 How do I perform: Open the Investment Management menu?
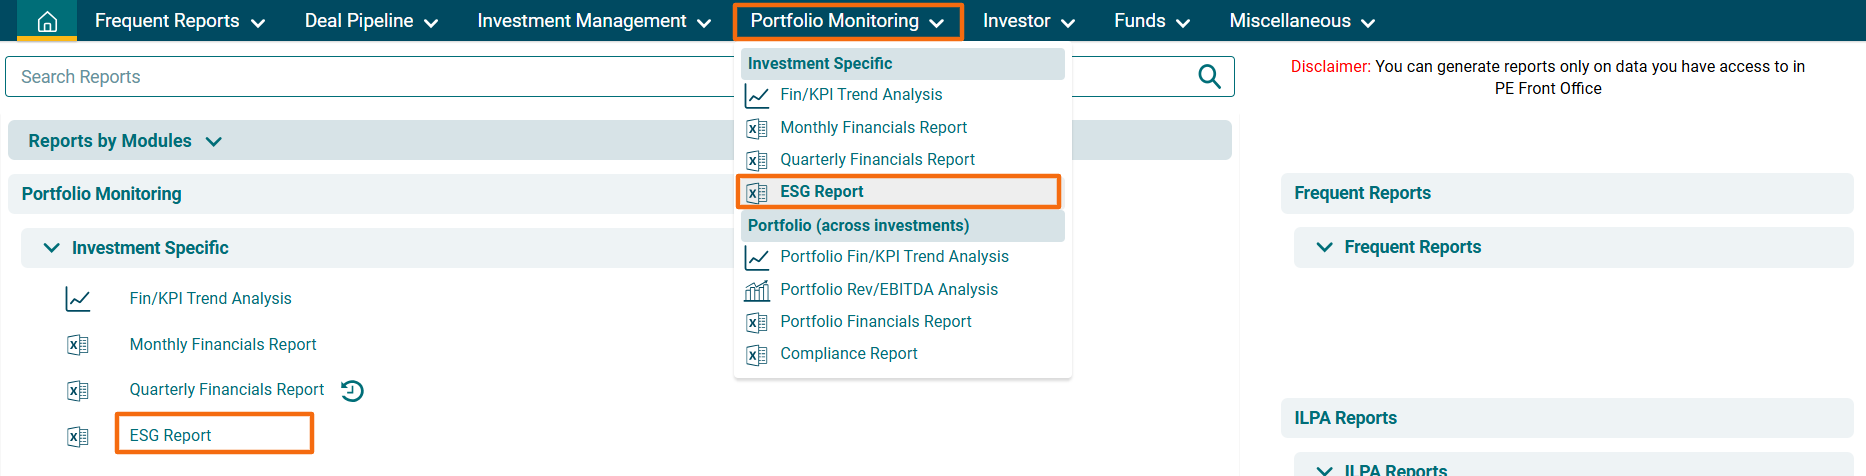(x=594, y=21)
